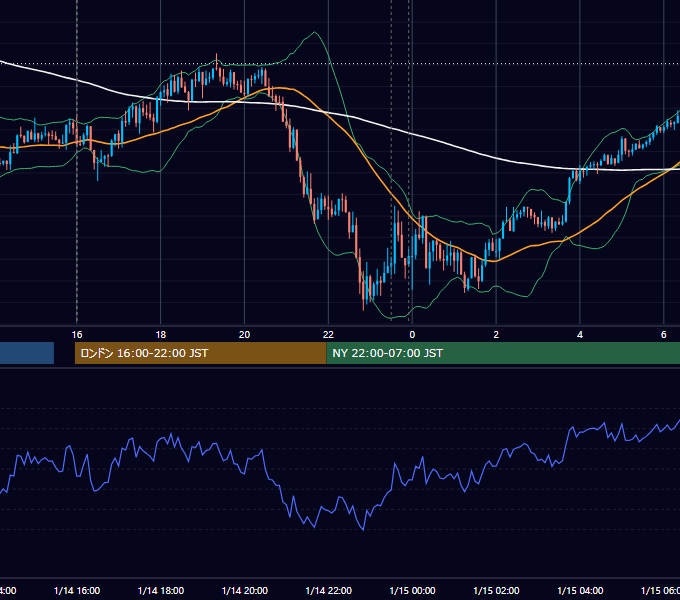This screenshot has width=680, height=600.
Task: Click the 1/15 02:00 time label
Action: [496, 591]
